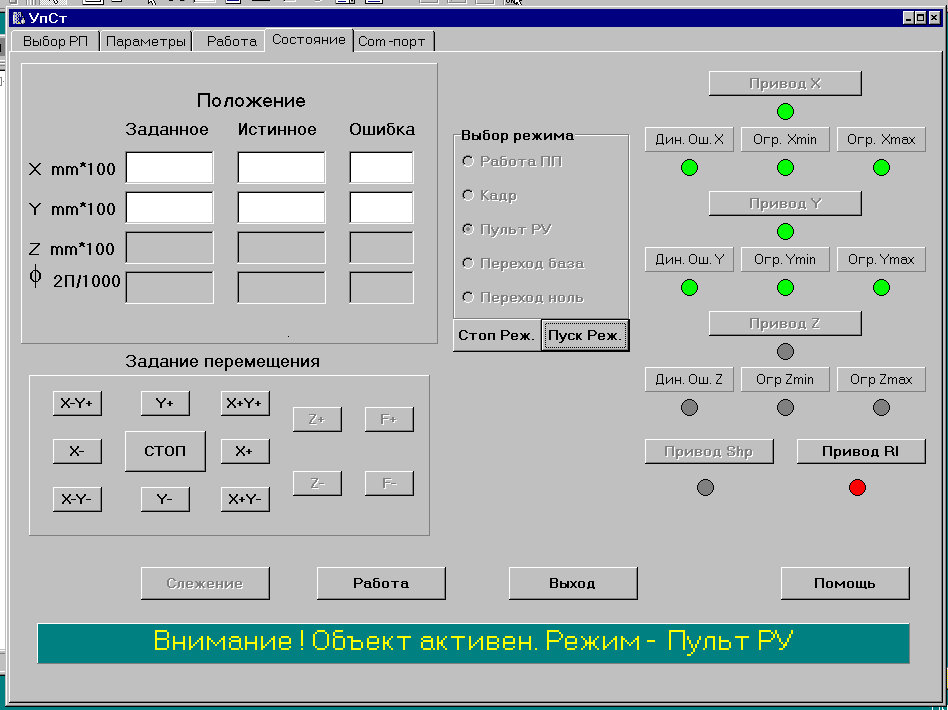Open the Параметры tab
948x710 pixels.
click(x=146, y=41)
